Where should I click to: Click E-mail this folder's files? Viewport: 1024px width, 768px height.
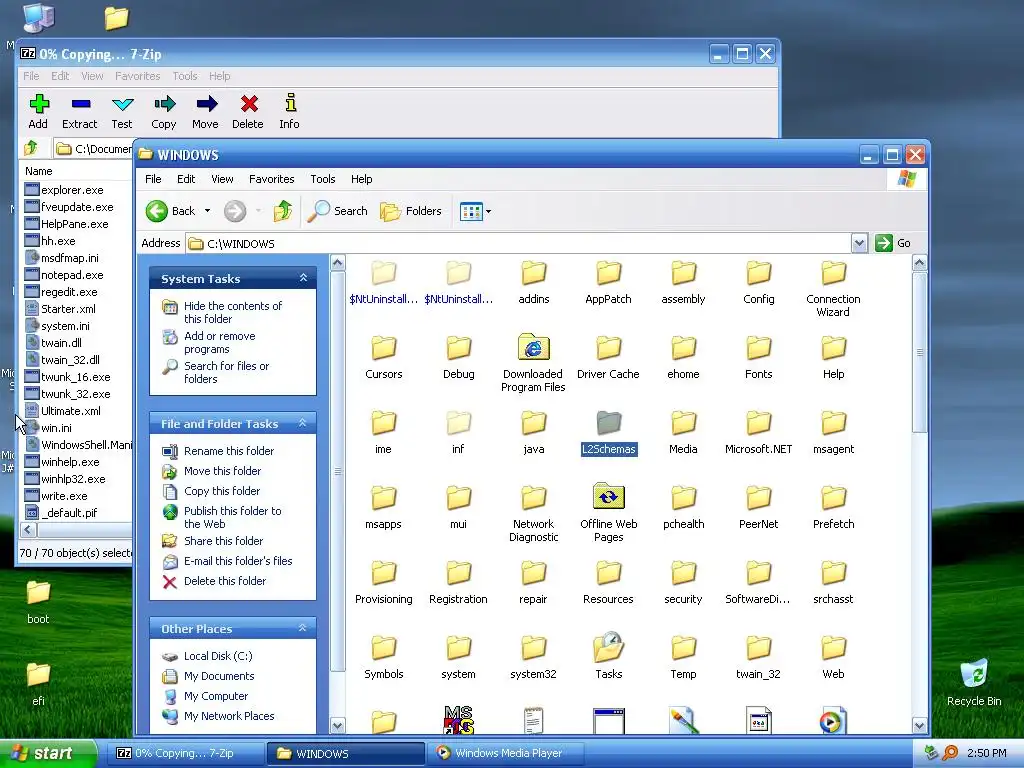(238, 561)
